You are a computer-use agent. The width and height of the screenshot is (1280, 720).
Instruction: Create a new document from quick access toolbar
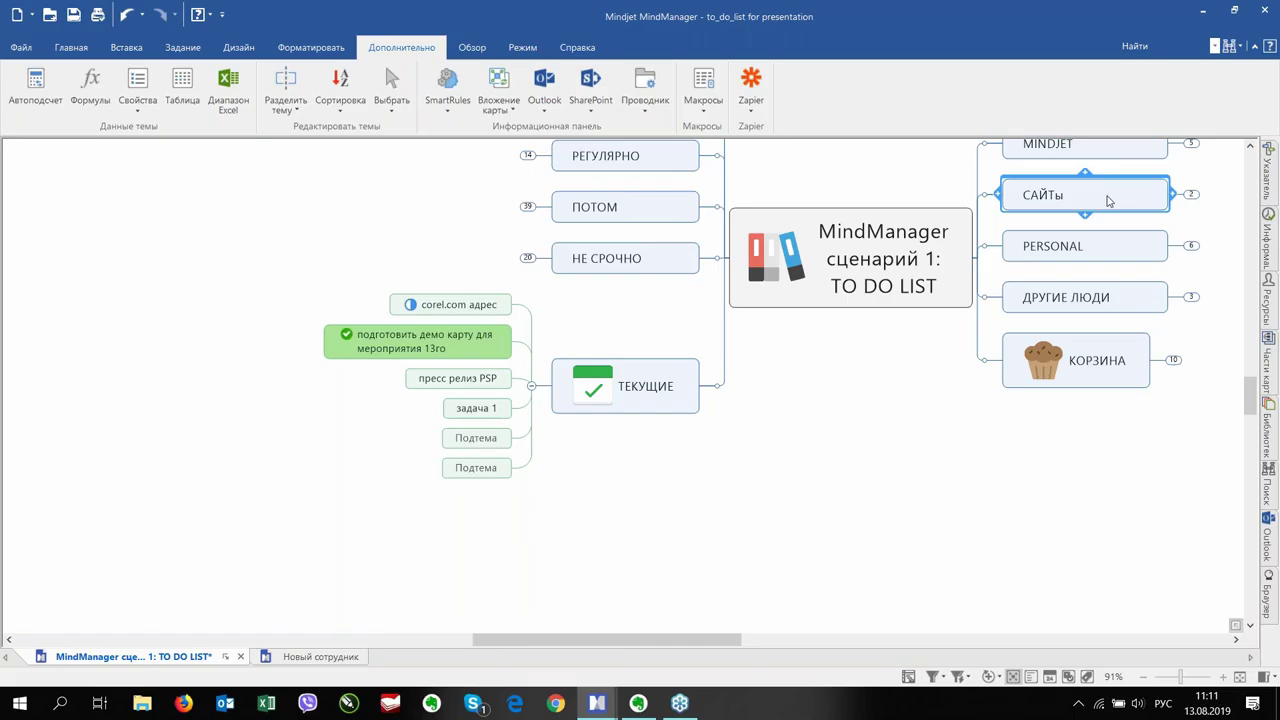click(x=18, y=15)
